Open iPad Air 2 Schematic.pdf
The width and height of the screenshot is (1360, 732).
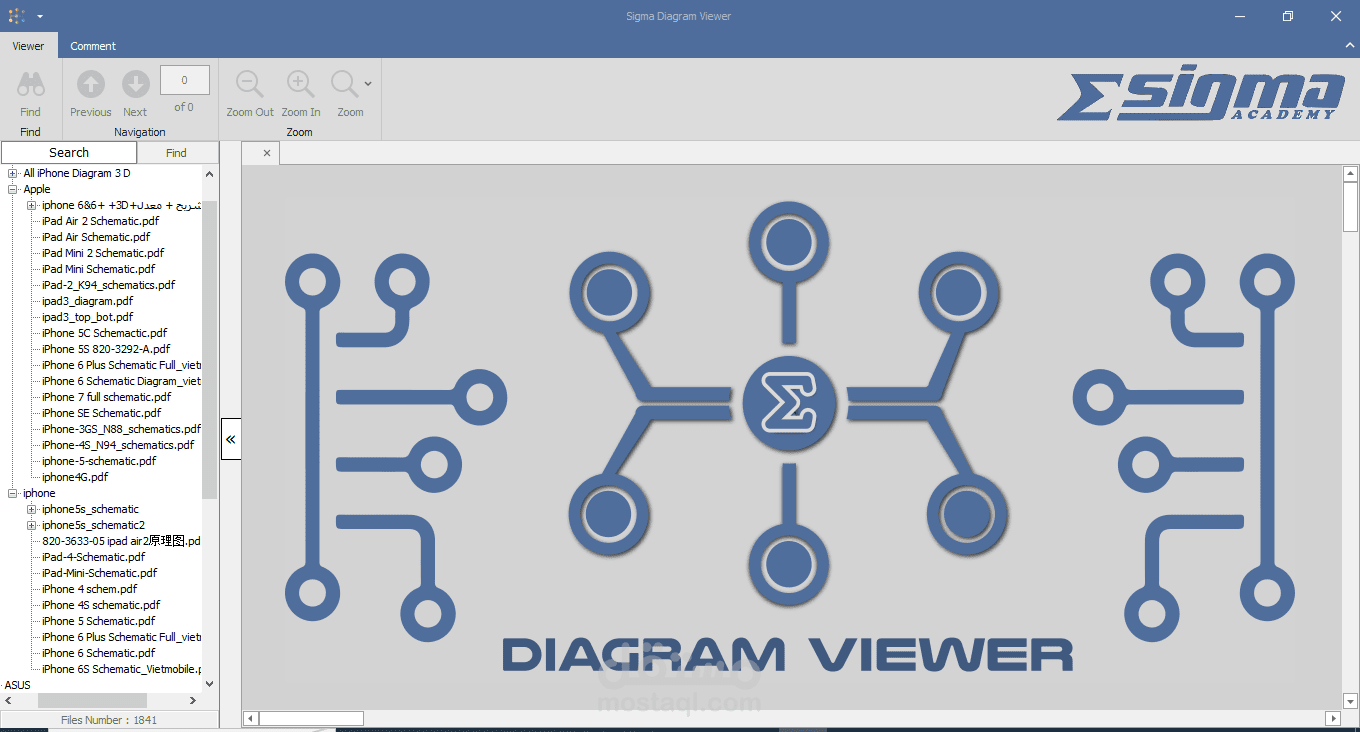[100, 221]
